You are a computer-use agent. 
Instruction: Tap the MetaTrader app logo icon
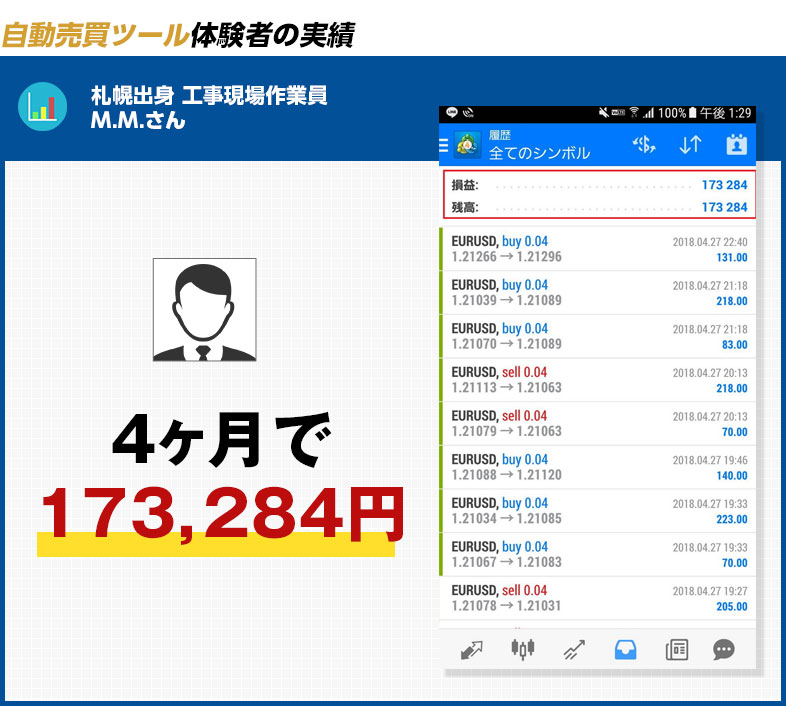click(x=467, y=145)
